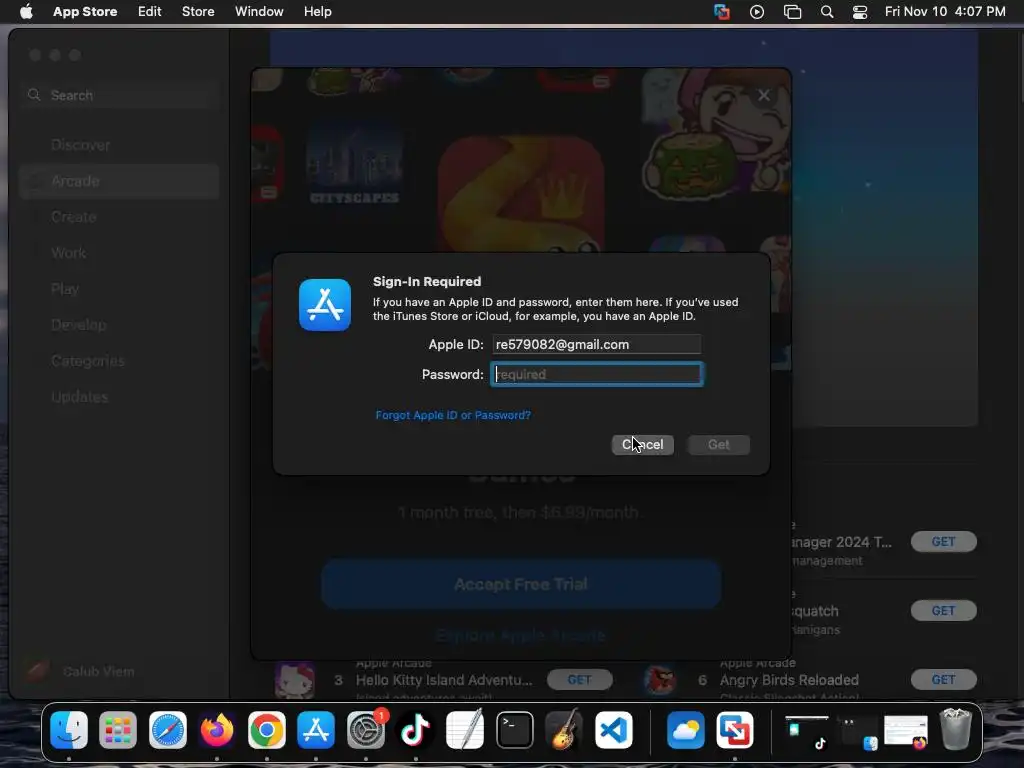Open the Apple menu
Image resolution: width=1024 pixels, height=768 pixels.
point(26,12)
